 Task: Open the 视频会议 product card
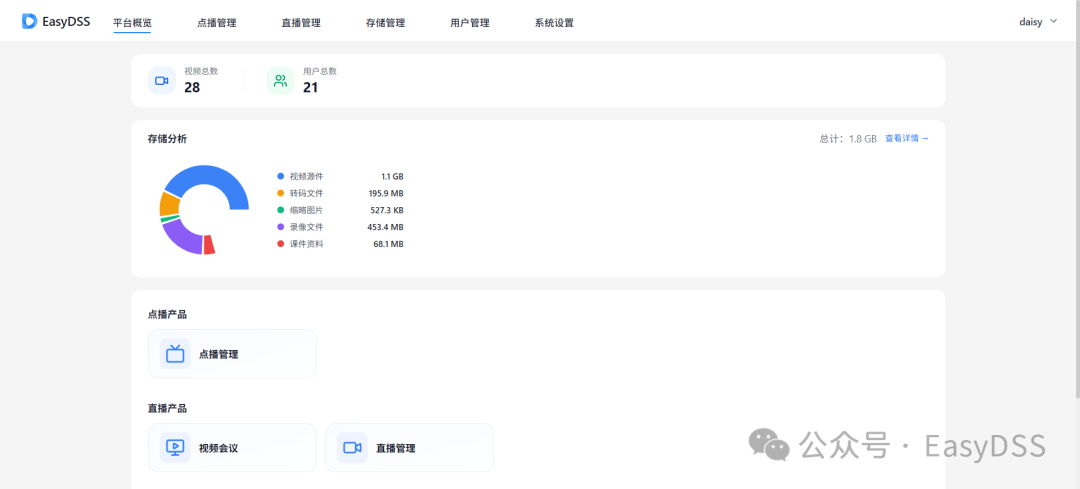232,448
